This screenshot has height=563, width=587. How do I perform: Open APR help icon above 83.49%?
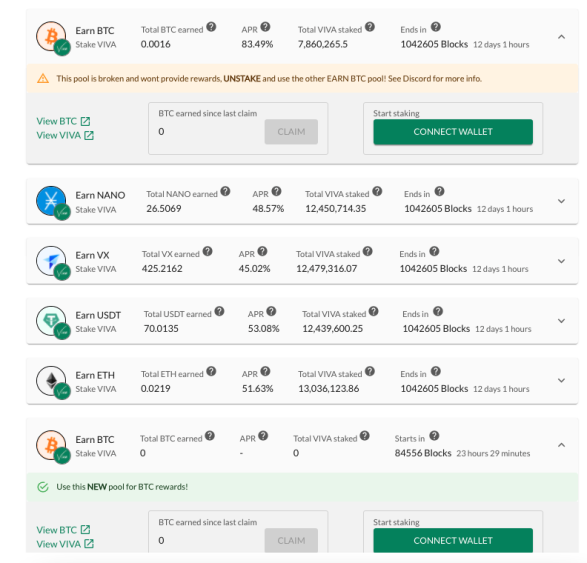(x=265, y=27)
